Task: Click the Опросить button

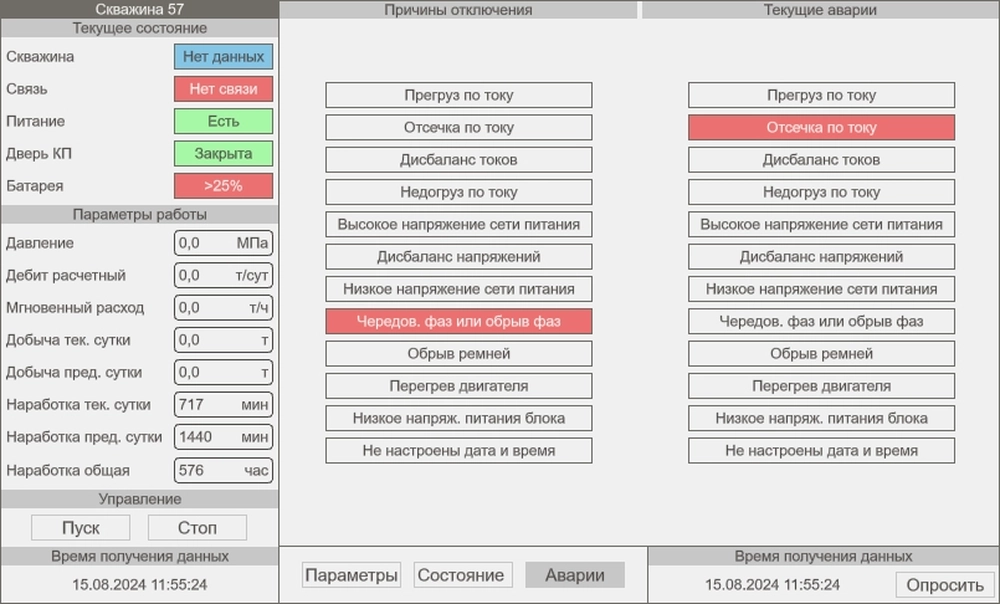Action: pyautogui.click(x=946, y=585)
